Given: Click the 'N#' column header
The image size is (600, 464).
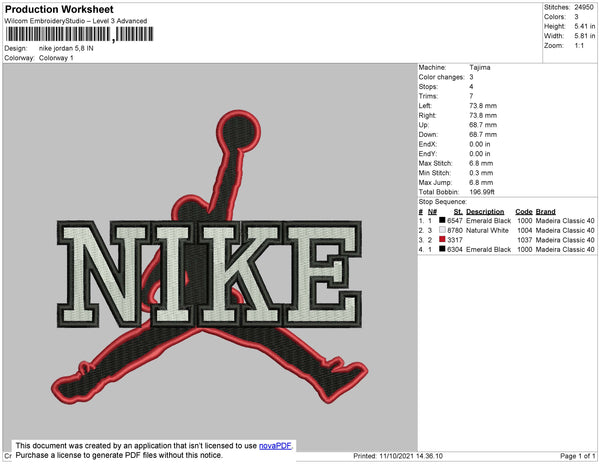Looking at the screenshot, I should click(x=432, y=212).
